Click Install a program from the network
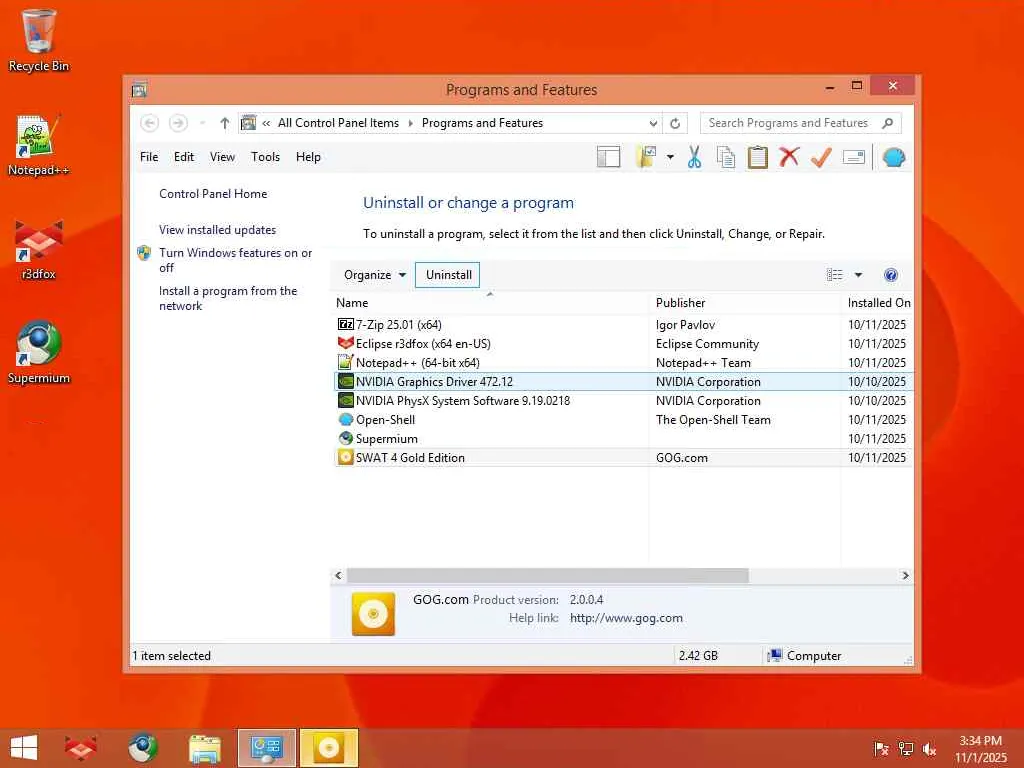This screenshot has width=1024, height=768. pos(228,298)
